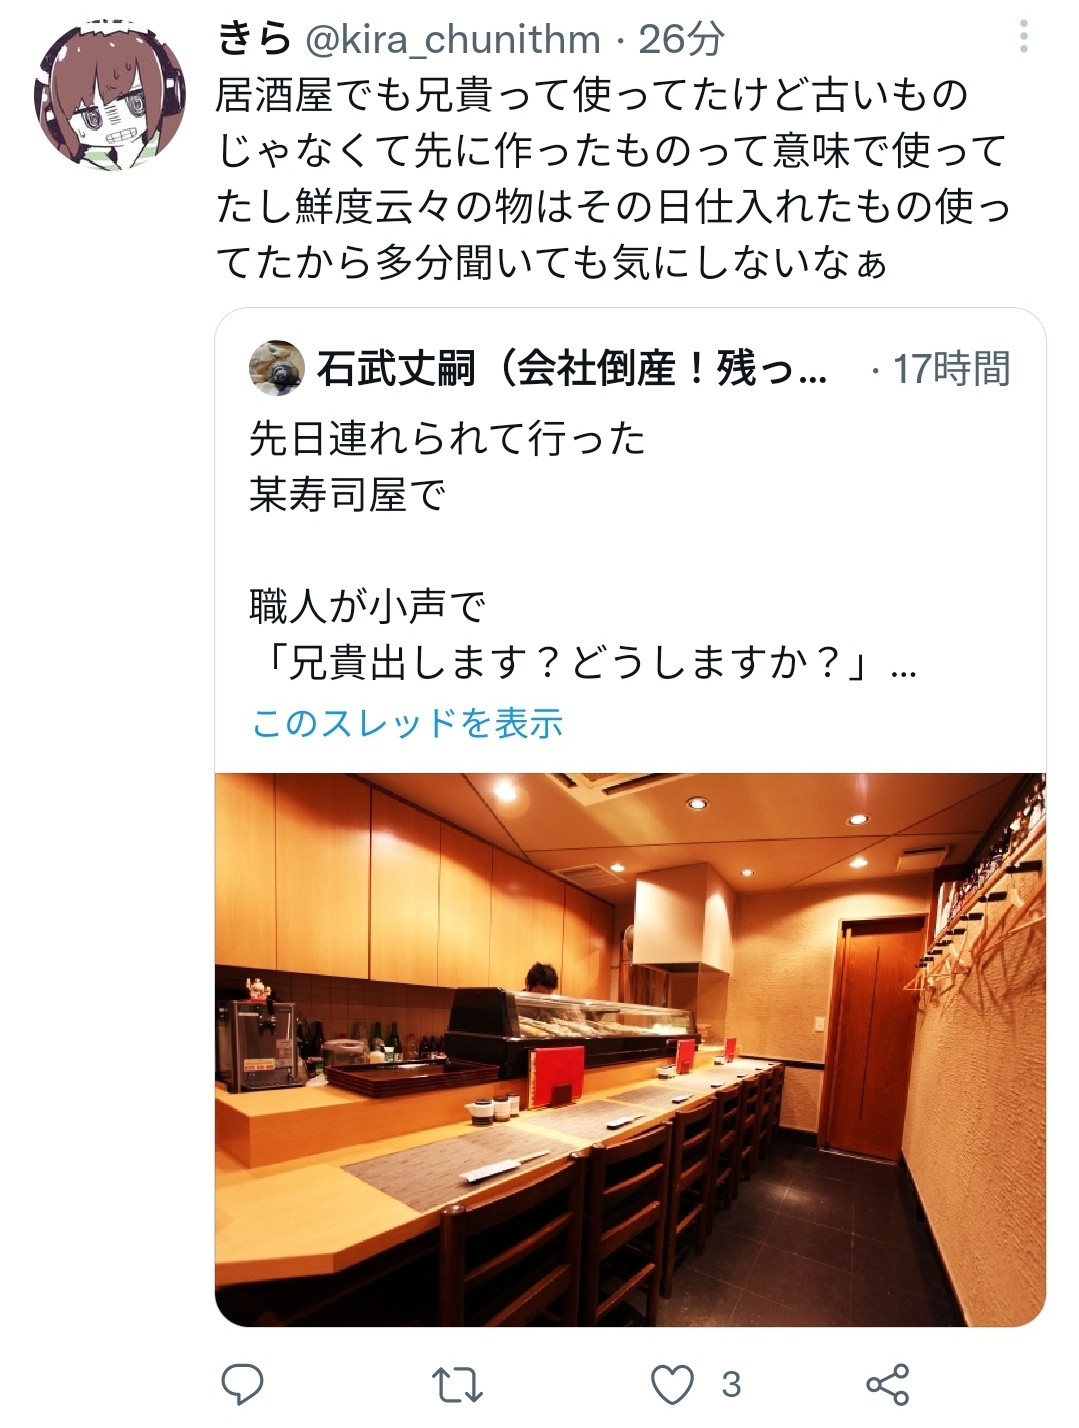The height and width of the screenshot is (1428, 1079).
Task: Click the display name きら
Action: tap(254, 39)
